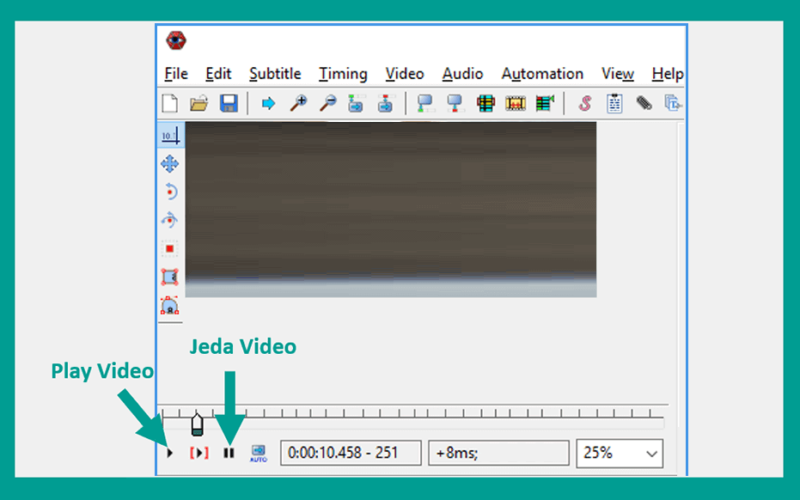Image resolution: width=800 pixels, height=500 pixels.
Task: Click the Zoom Out magnifier icon
Action: 328,104
